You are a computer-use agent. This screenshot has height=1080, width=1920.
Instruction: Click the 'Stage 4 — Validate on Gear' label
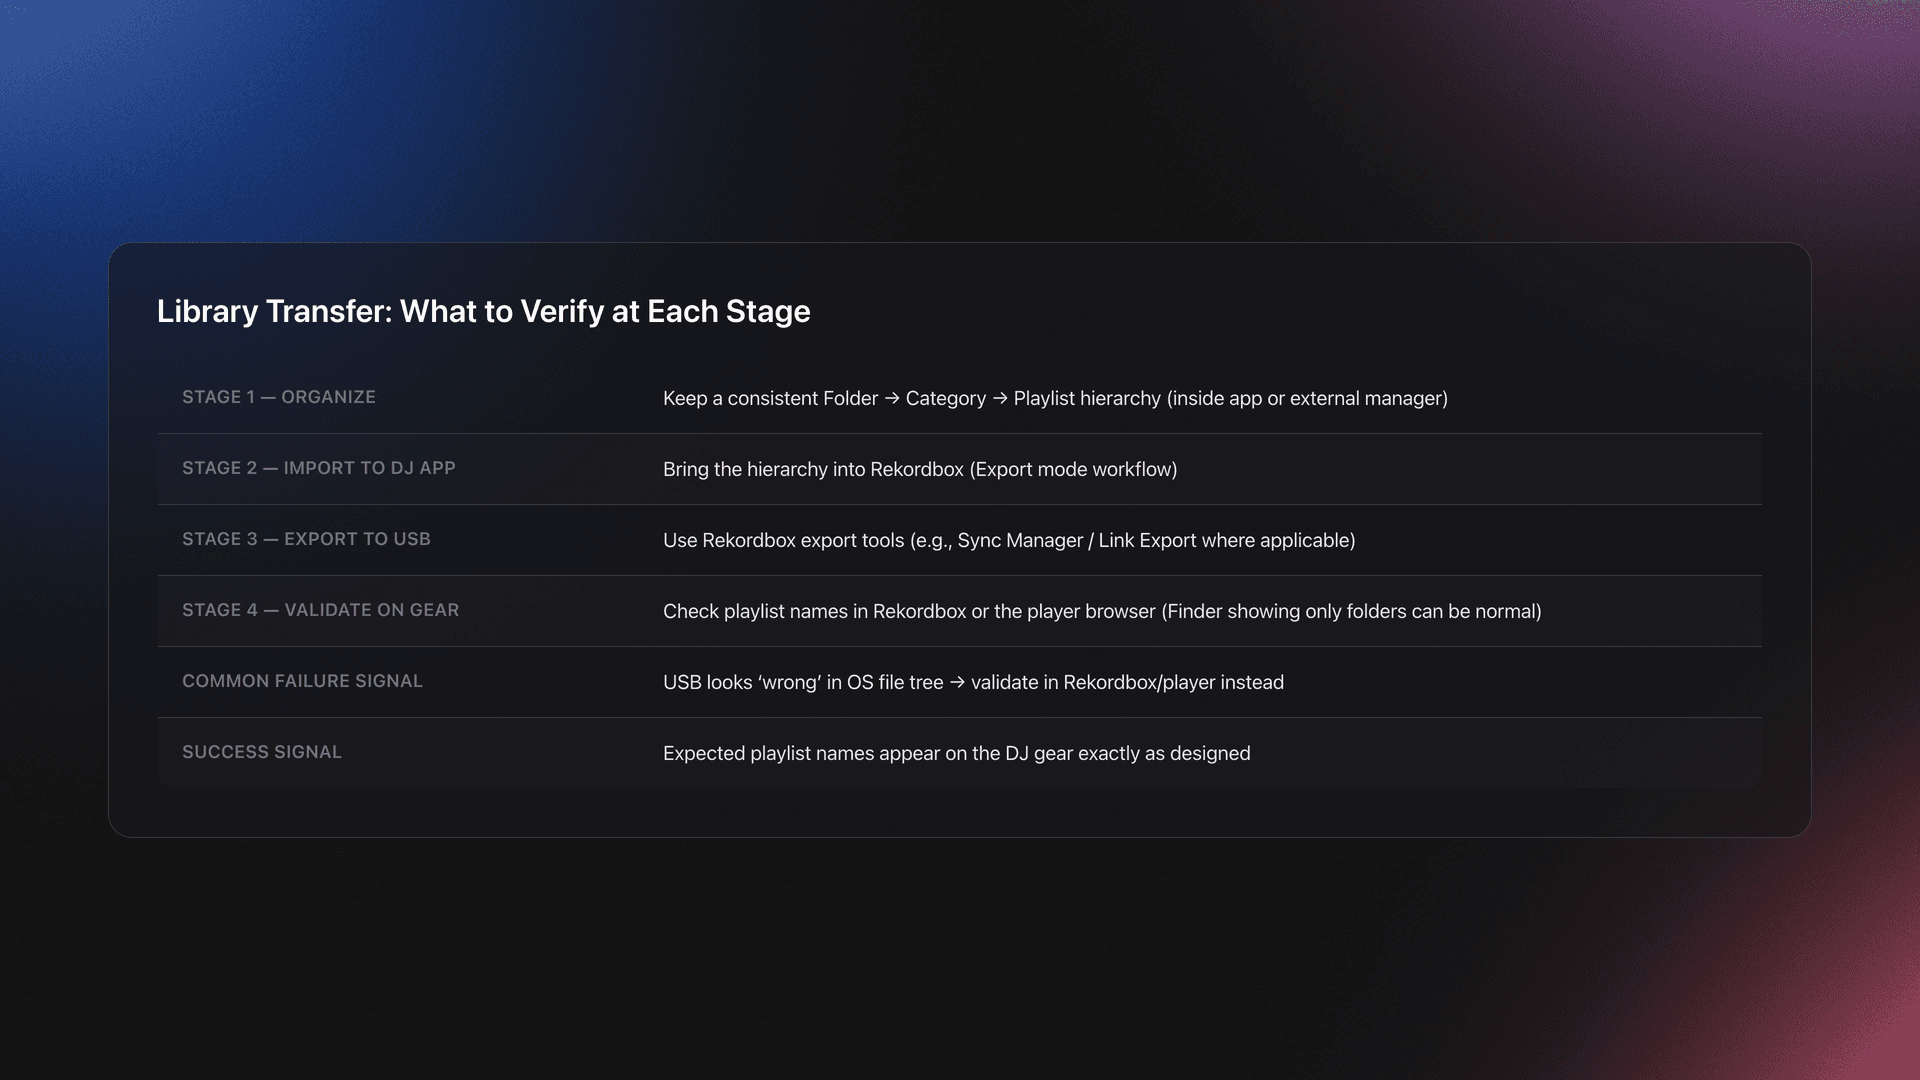(x=320, y=611)
